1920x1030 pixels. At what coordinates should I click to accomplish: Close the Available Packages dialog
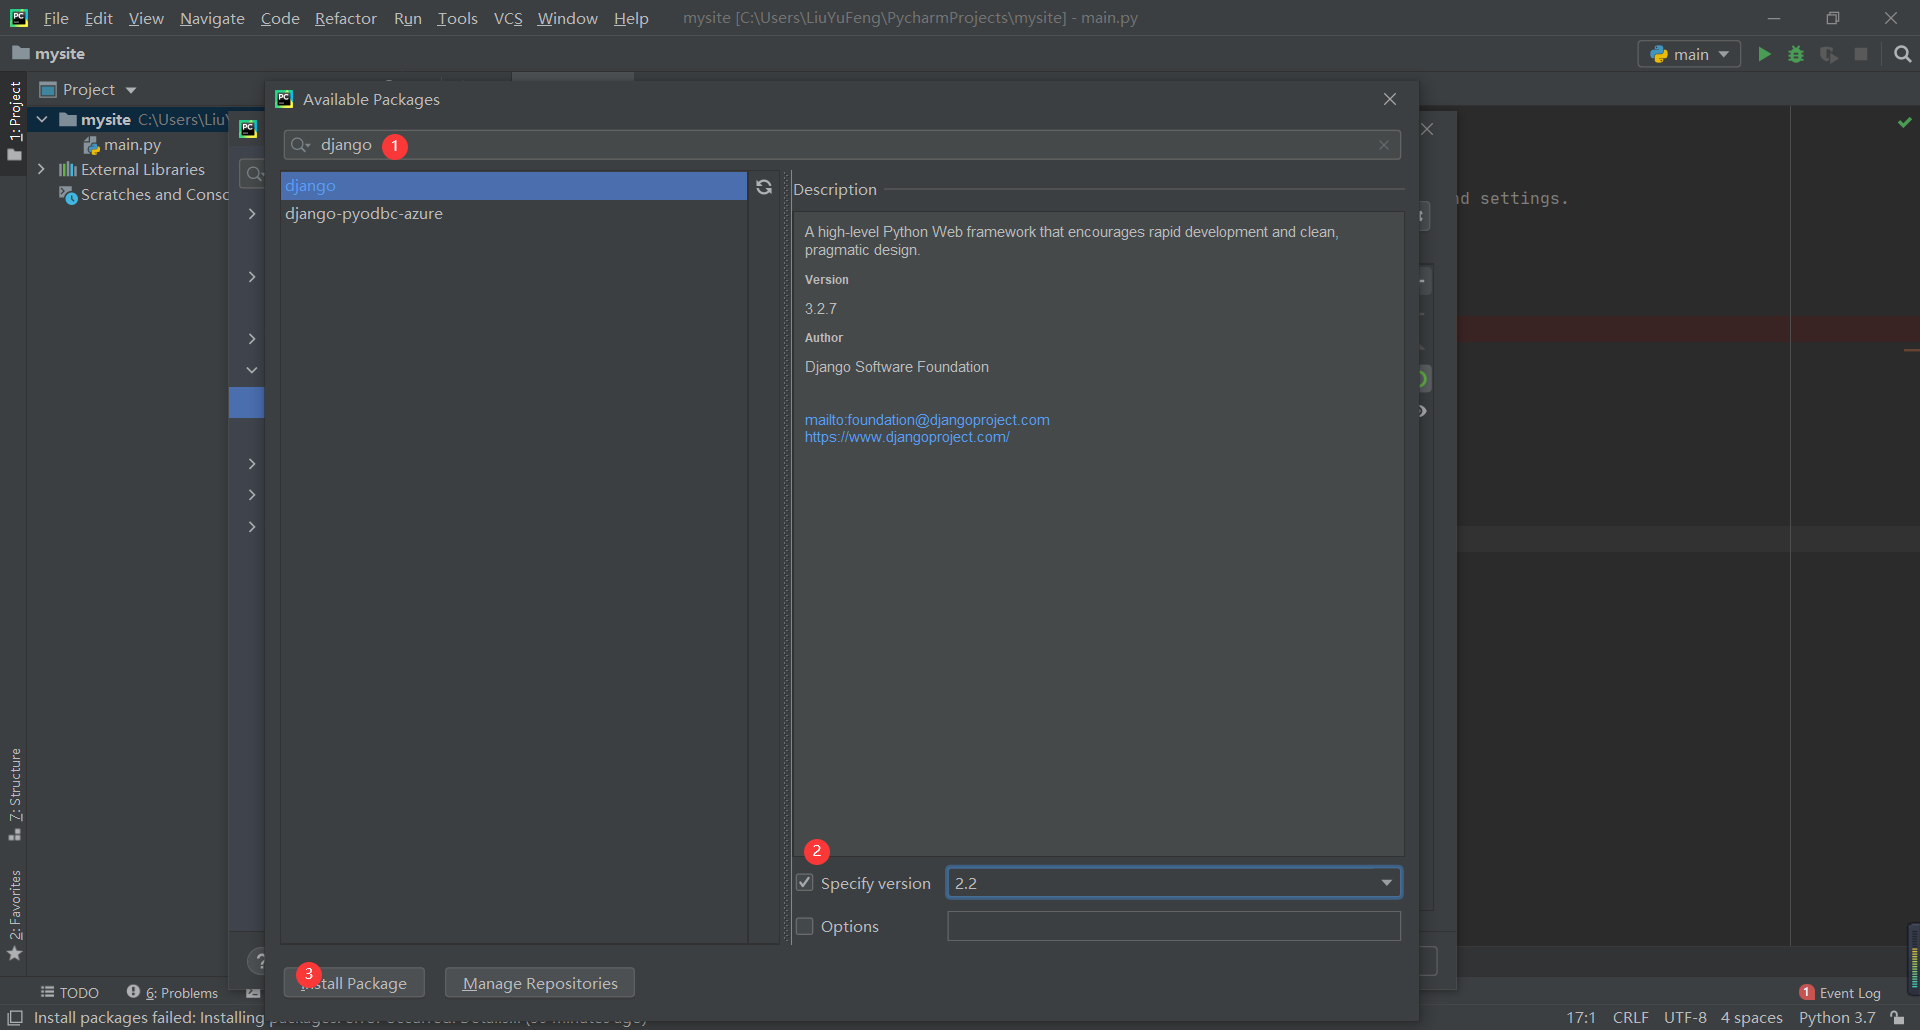1390,99
